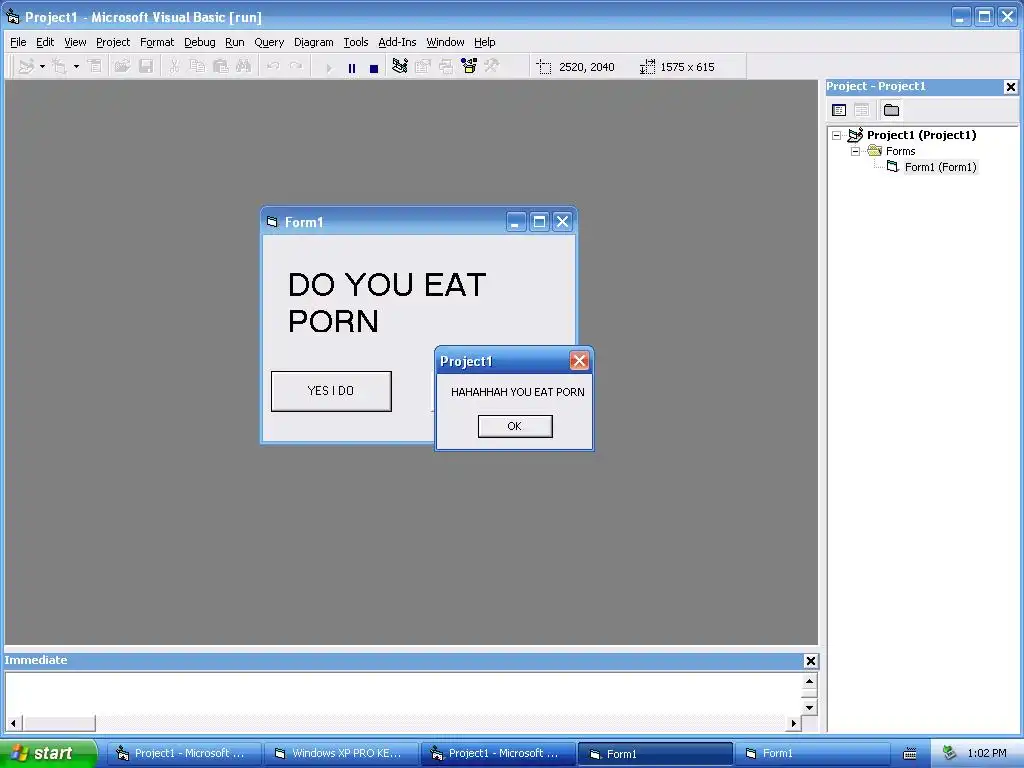Open the Add Project dropdown arrow
The height and width of the screenshot is (768, 1024).
pyautogui.click(x=42, y=67)
